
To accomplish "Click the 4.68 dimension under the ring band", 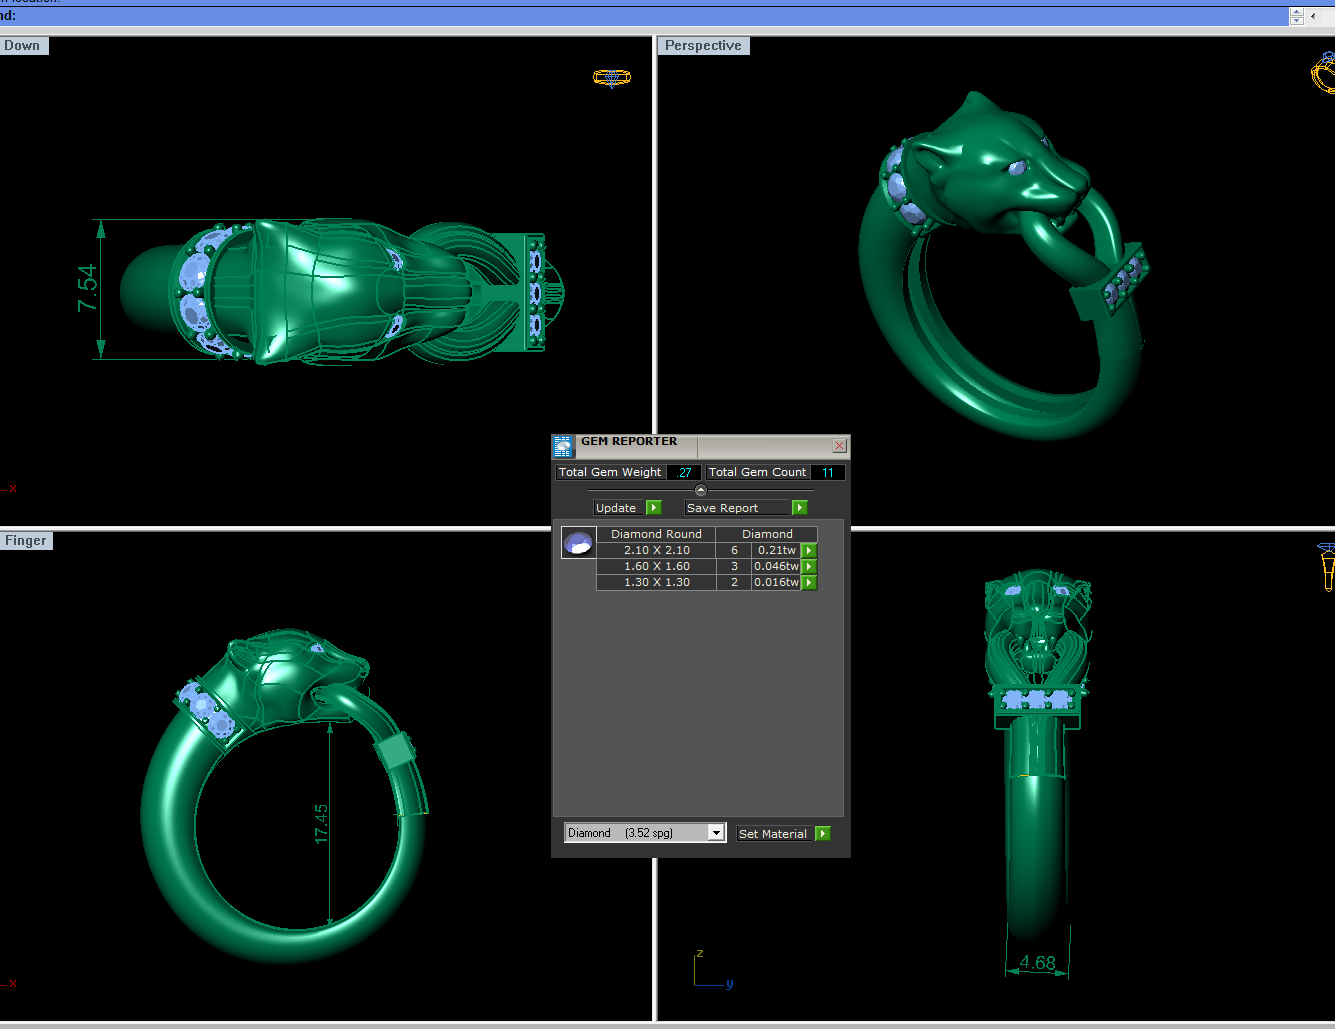I will [1038, 963].
